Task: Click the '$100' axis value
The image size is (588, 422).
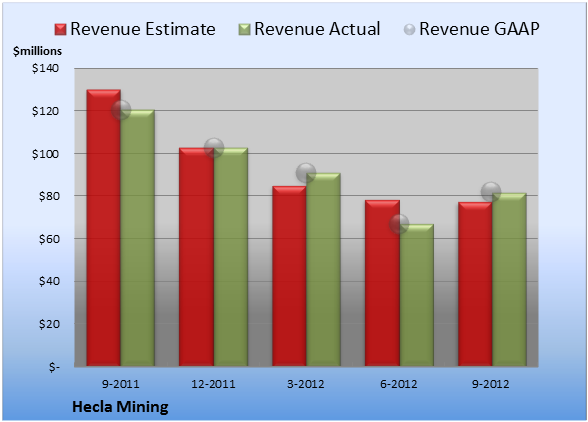Action: click(45, 154)
